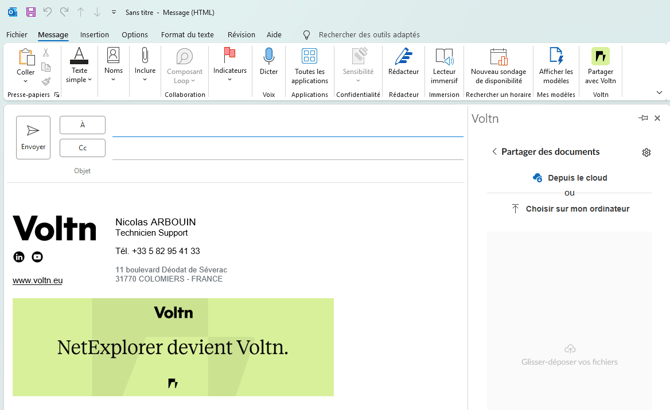This screenshot has width=670, height=410.
Task: Click Afficher les modèles
Action: pyautogui.click(x=556, y=66)
